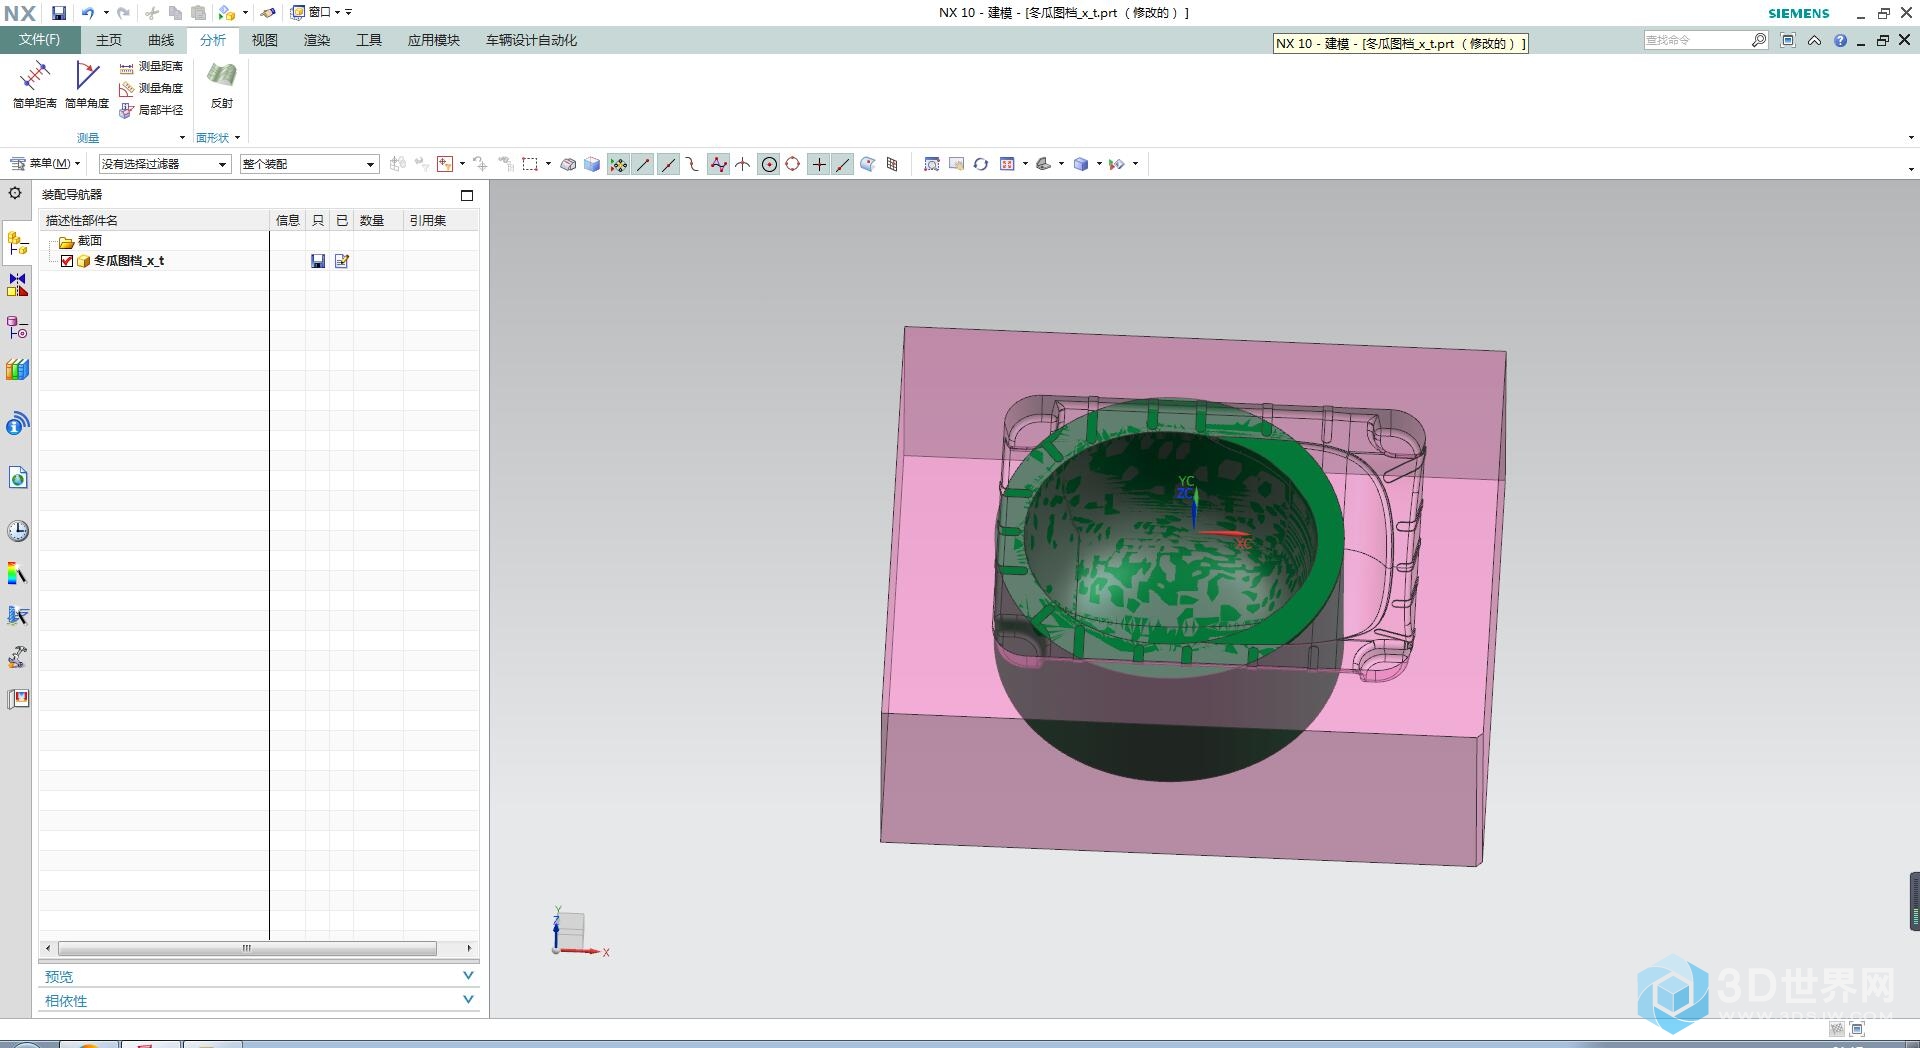The height and width of the screenshot is (1048, 1920).
Task: Expand the Measure (测量) group options arrow
Action: [182, 138]
